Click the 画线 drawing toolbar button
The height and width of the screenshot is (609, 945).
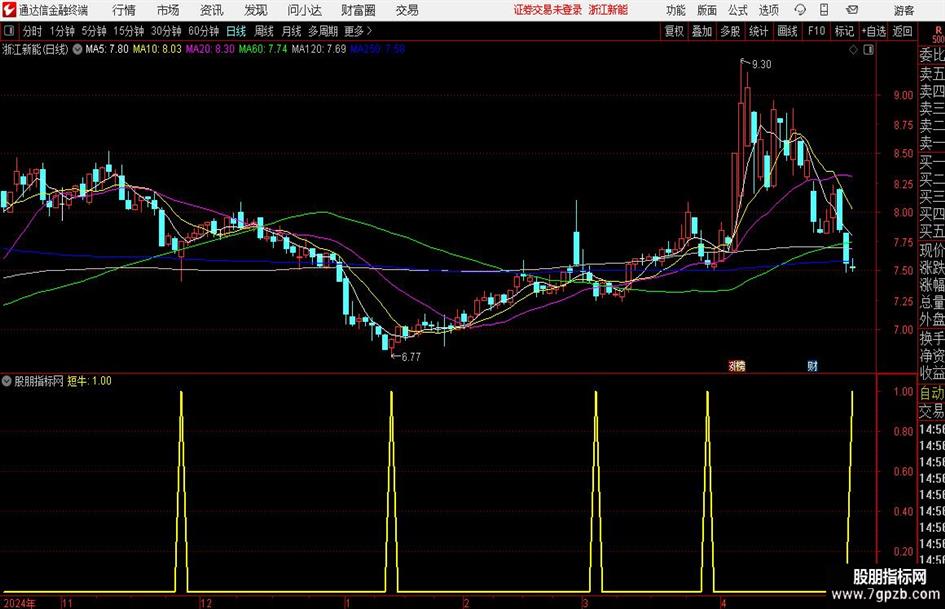[x=787, y=31]
